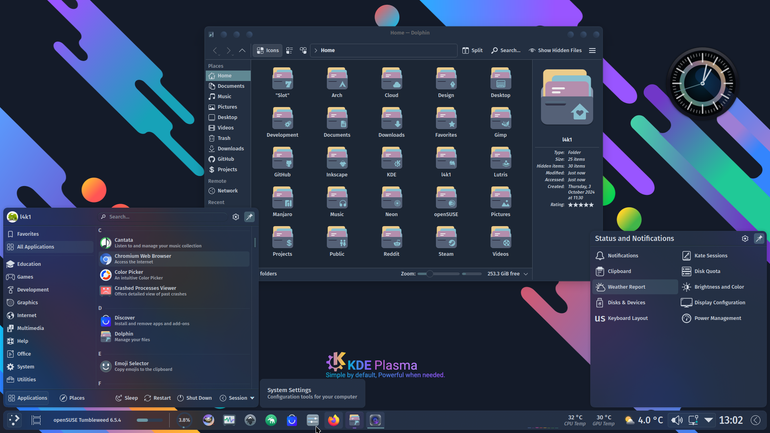Image resolution: width=770 pixels, height=433 pixels.
Task: Open the network tray icon
Action: pos(693,420)
